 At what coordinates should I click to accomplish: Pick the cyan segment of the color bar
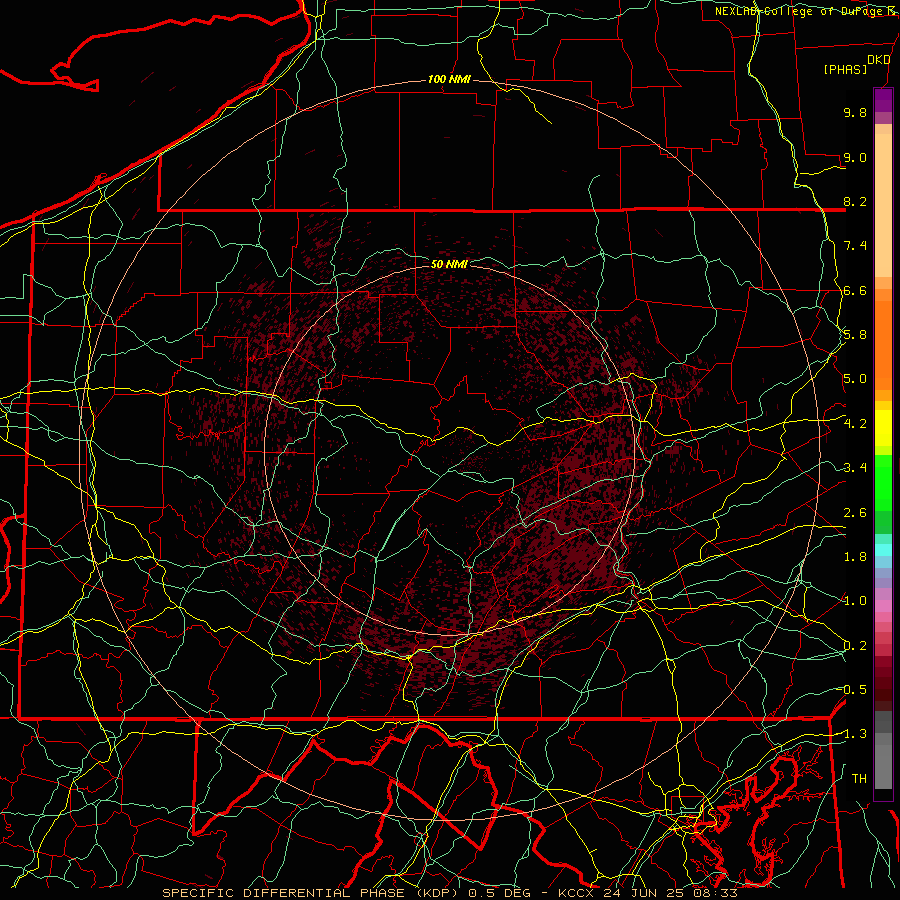tap(883, 550)
